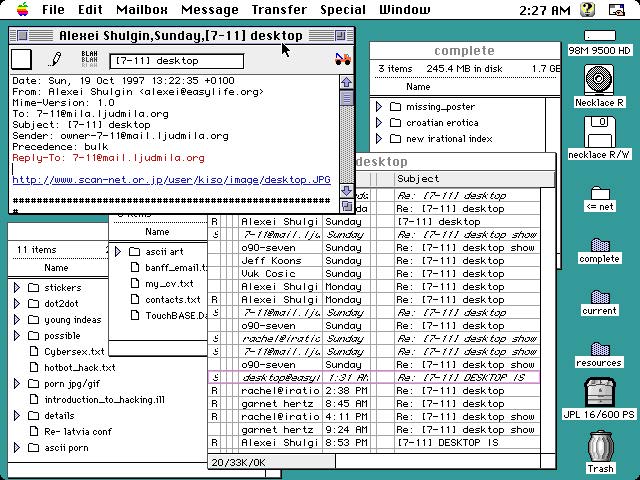Click the subject field showing [7-11] desktop
The image size is (640, 480).
(x=175, y=61)
